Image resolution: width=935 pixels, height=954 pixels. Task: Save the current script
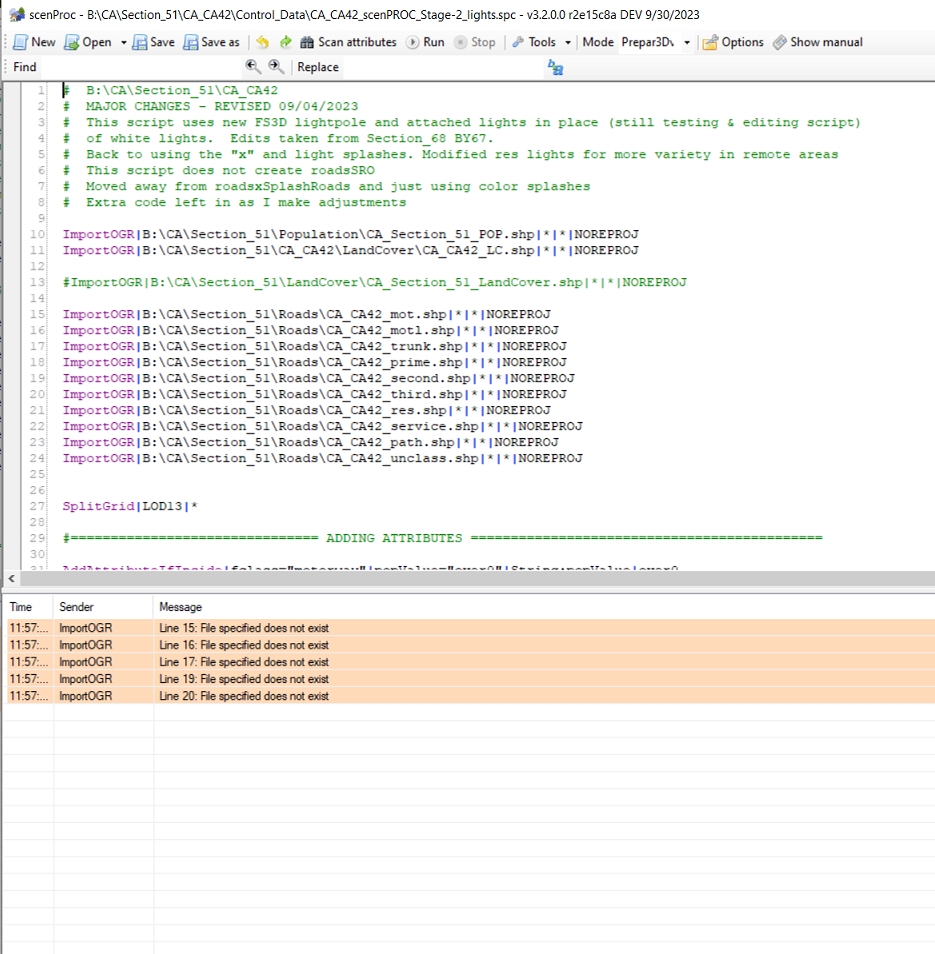pos(153,42)
